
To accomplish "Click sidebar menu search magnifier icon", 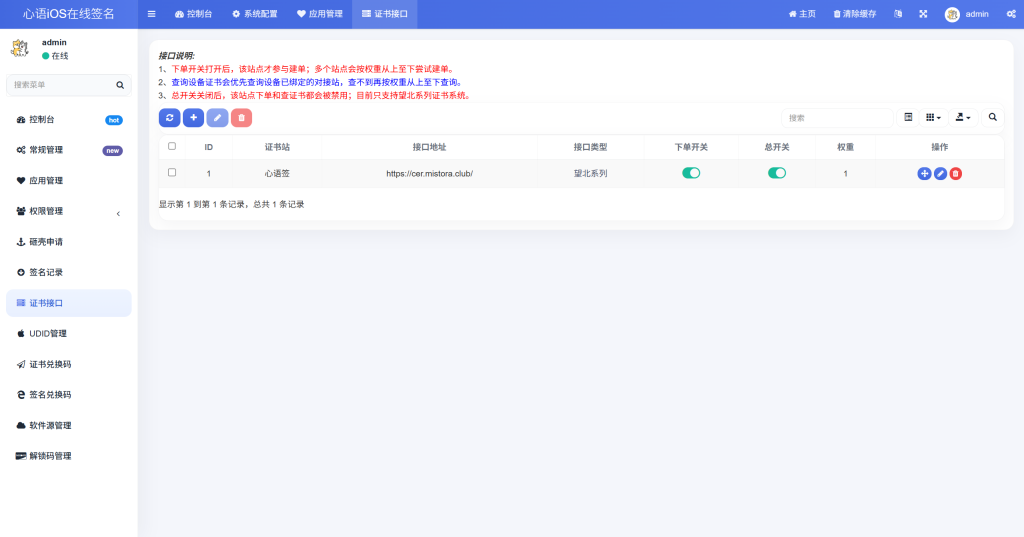I will [120, 85].
